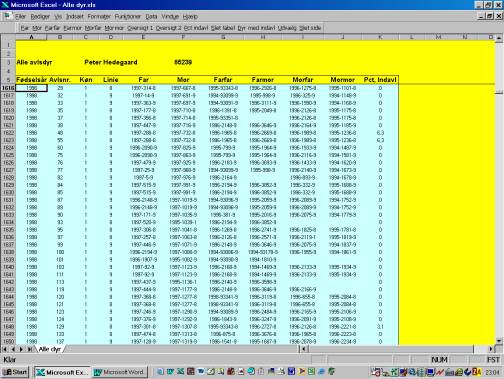Go to last sheet with tab arrow
Screen dimensions: 504x379
coord(30,349)
